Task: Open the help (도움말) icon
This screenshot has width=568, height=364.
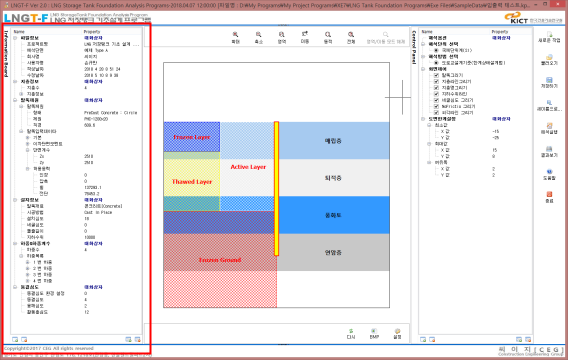Action: (550, 172)
